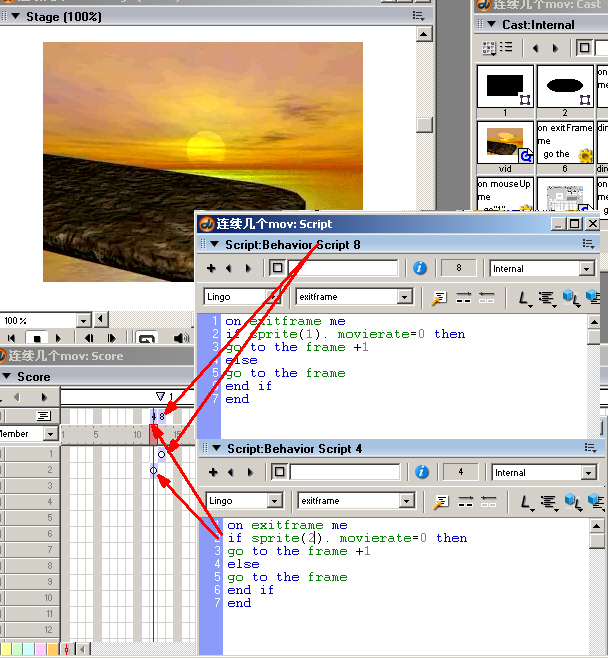Open Script 8 pane options menu icon
The height and width of the screenshot is (658, 608).
click(588, 244)
